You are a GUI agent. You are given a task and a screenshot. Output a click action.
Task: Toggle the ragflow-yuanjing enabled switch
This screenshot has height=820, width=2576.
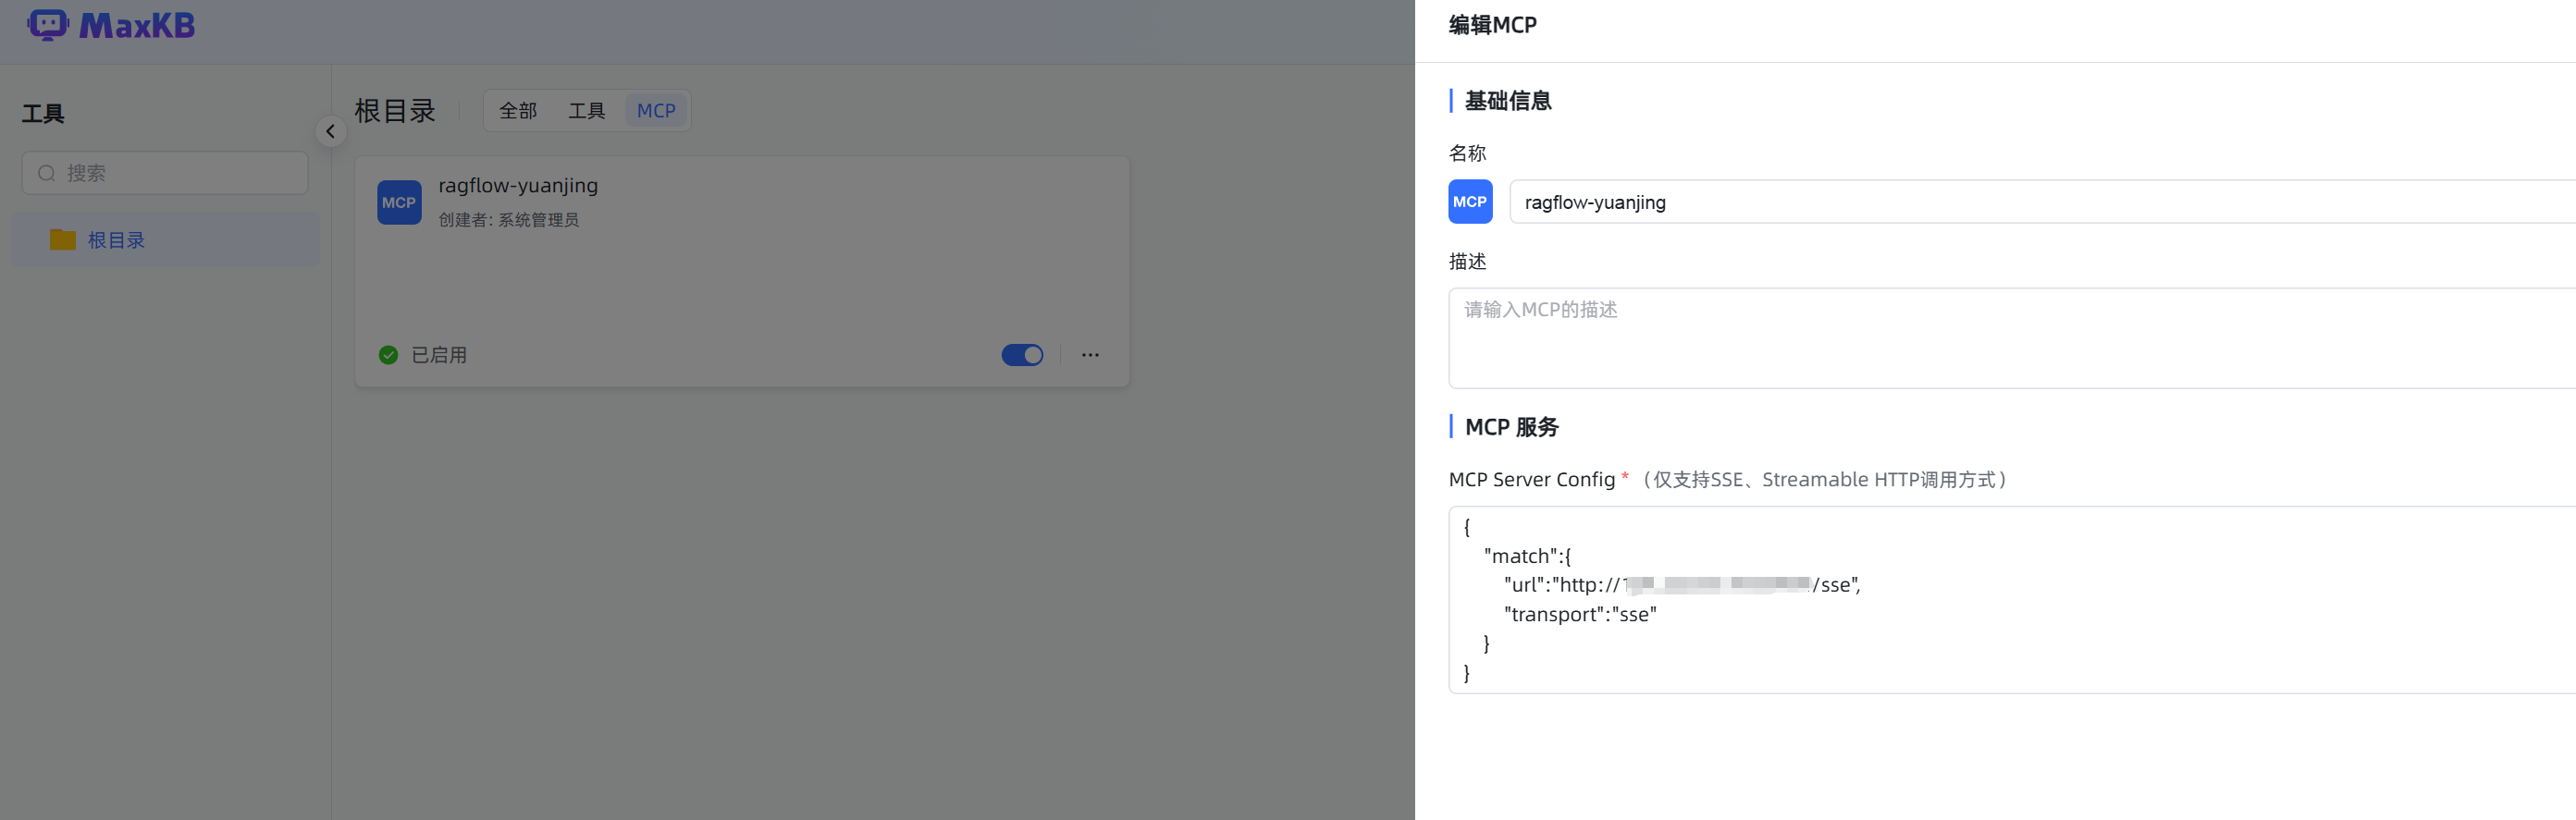(x=1022, y=355)
